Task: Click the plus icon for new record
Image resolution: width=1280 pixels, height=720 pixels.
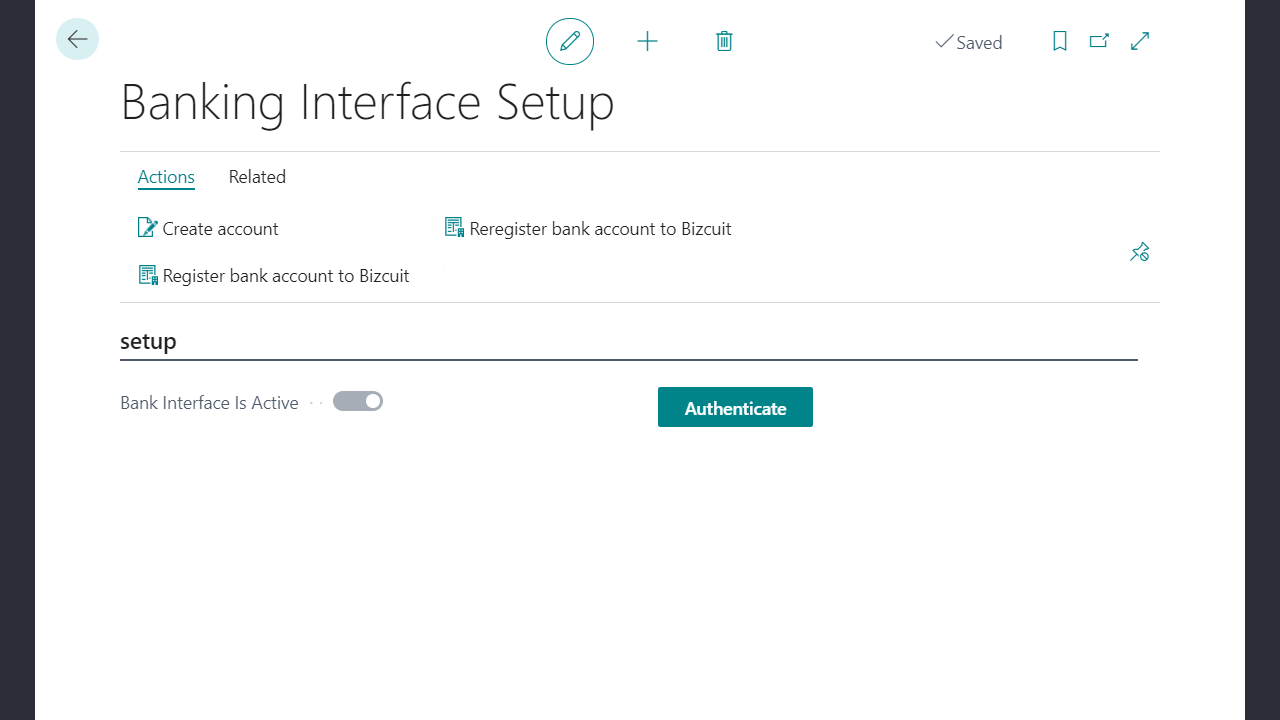Action: click(648, 42)
